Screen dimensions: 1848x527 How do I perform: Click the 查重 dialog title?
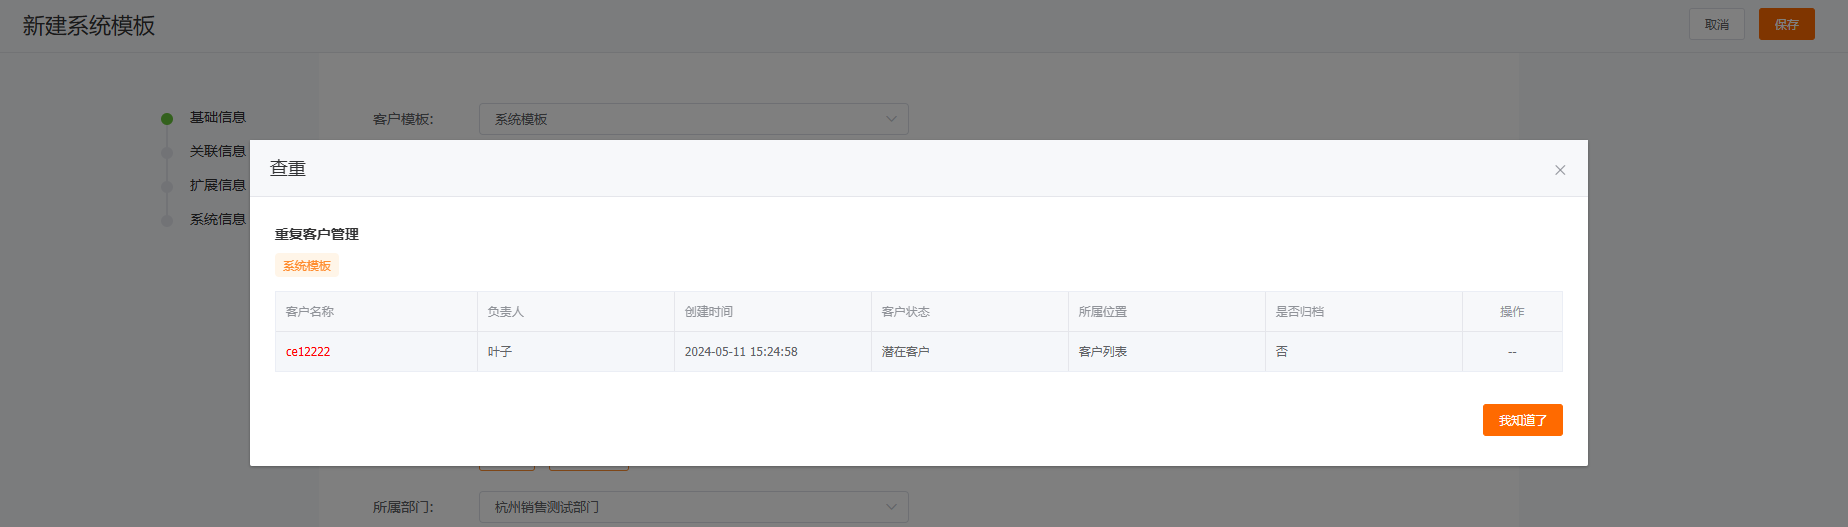point(288,169)
